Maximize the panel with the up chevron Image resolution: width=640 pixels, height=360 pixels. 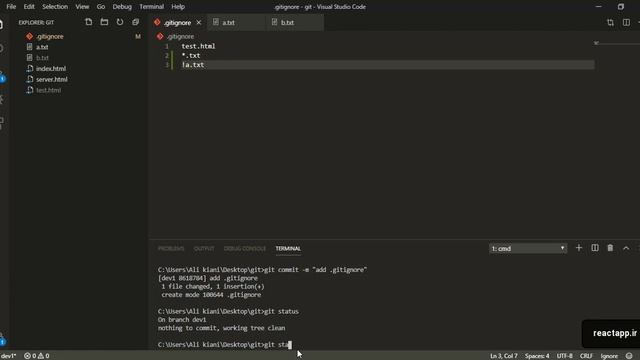(x=626, y=248)
